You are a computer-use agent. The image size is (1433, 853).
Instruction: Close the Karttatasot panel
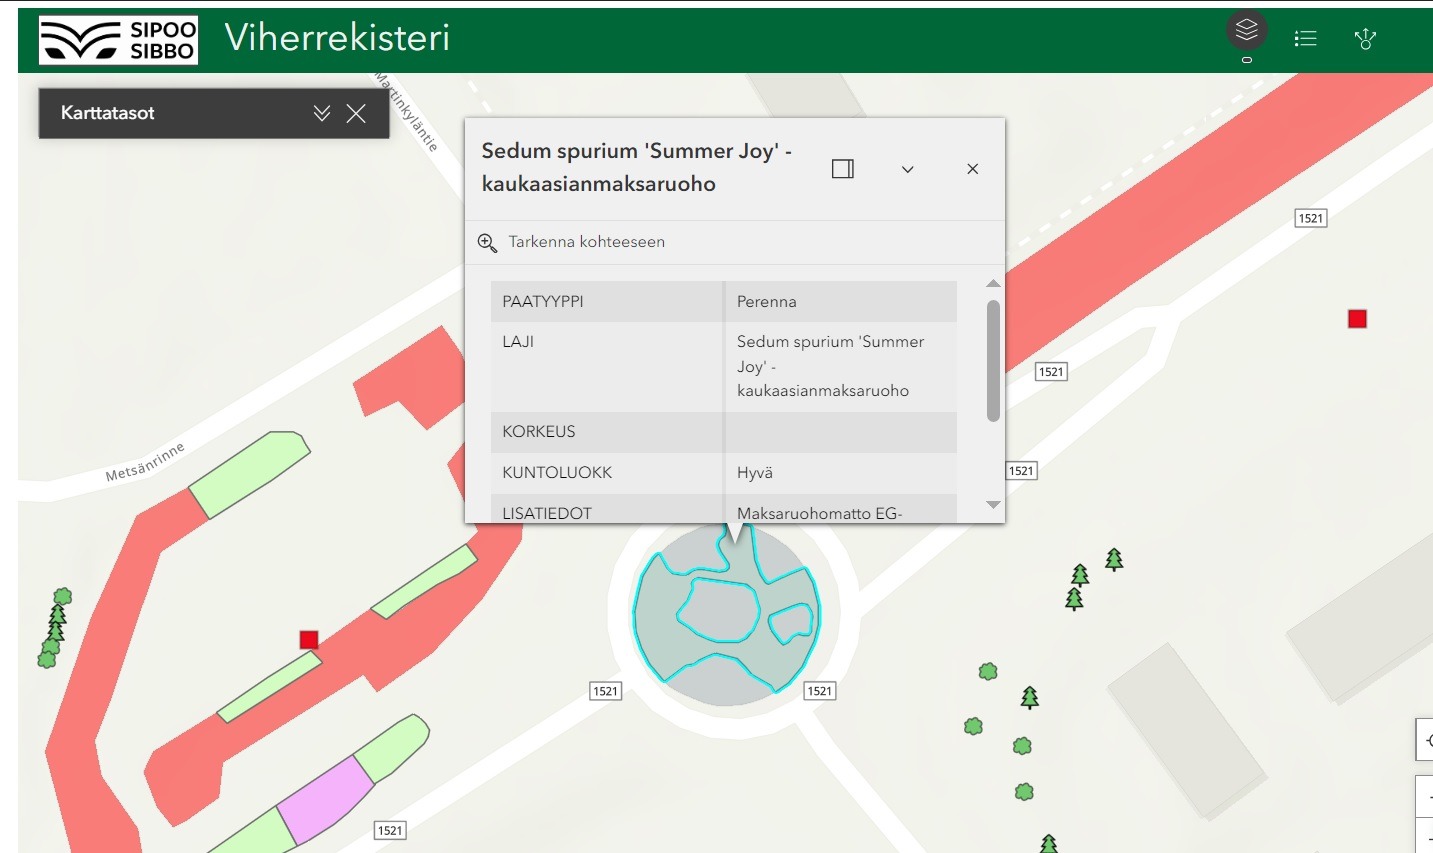tap(356, 113)
